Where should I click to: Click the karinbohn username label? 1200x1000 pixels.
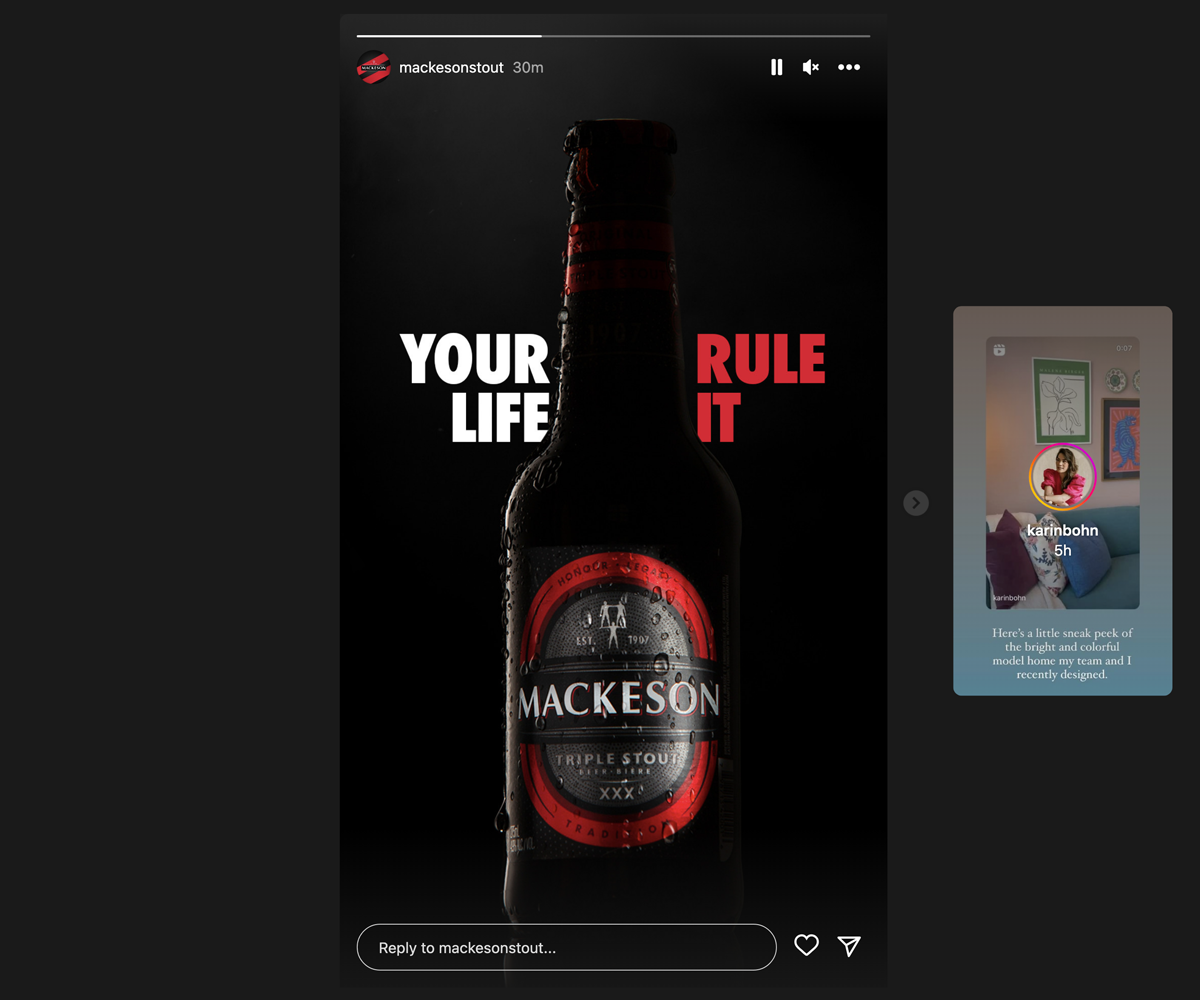coord(1062,530)
